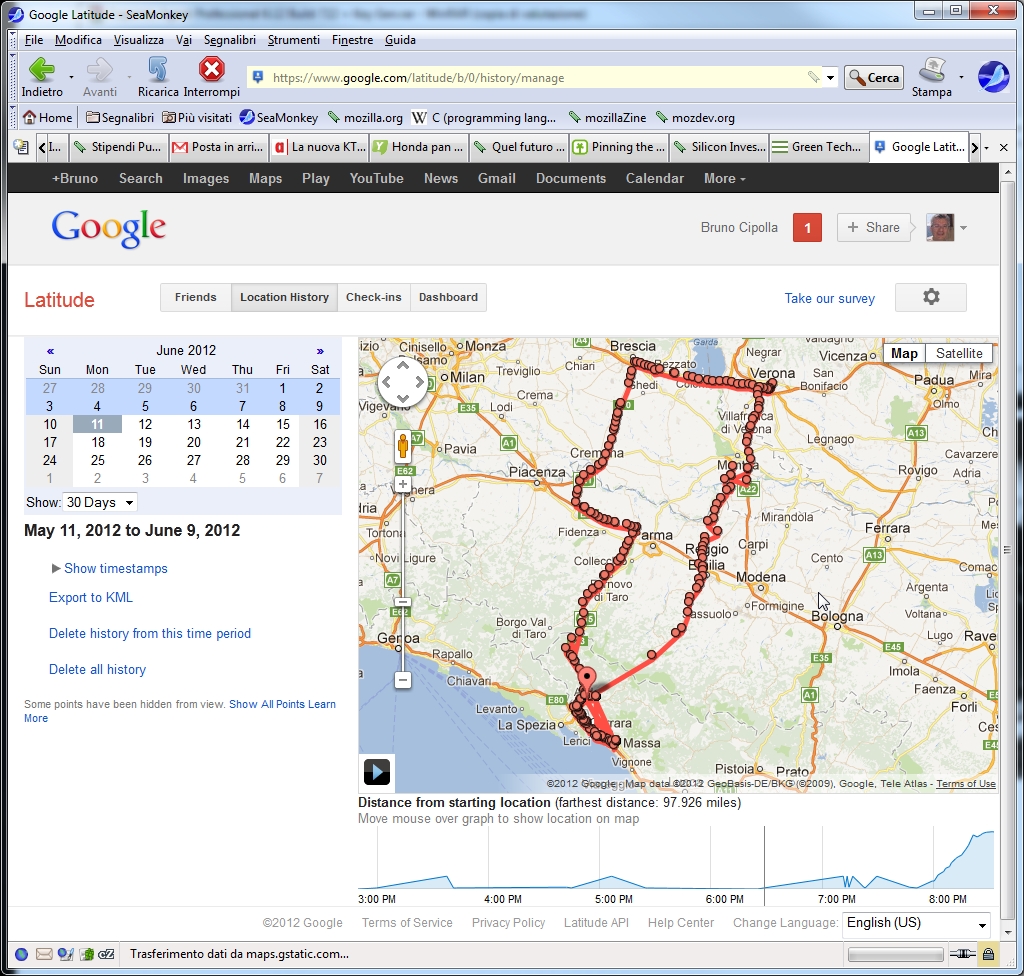The height and width of the screenshot is (976, 1024).
Task: Click the SeaMonkey throbber logo
Action: 993,76
